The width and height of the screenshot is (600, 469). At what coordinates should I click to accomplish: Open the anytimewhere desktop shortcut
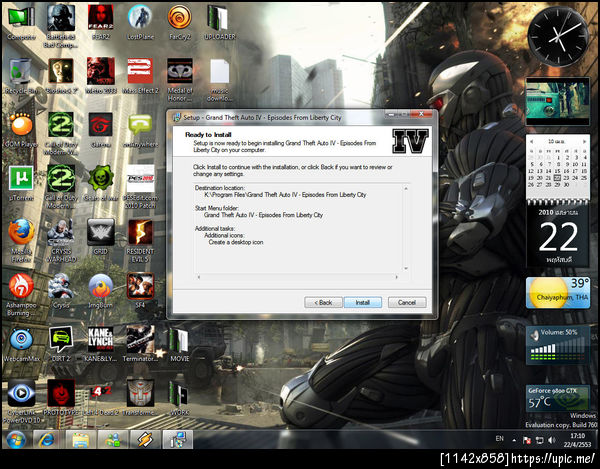[x=140, y=130]
